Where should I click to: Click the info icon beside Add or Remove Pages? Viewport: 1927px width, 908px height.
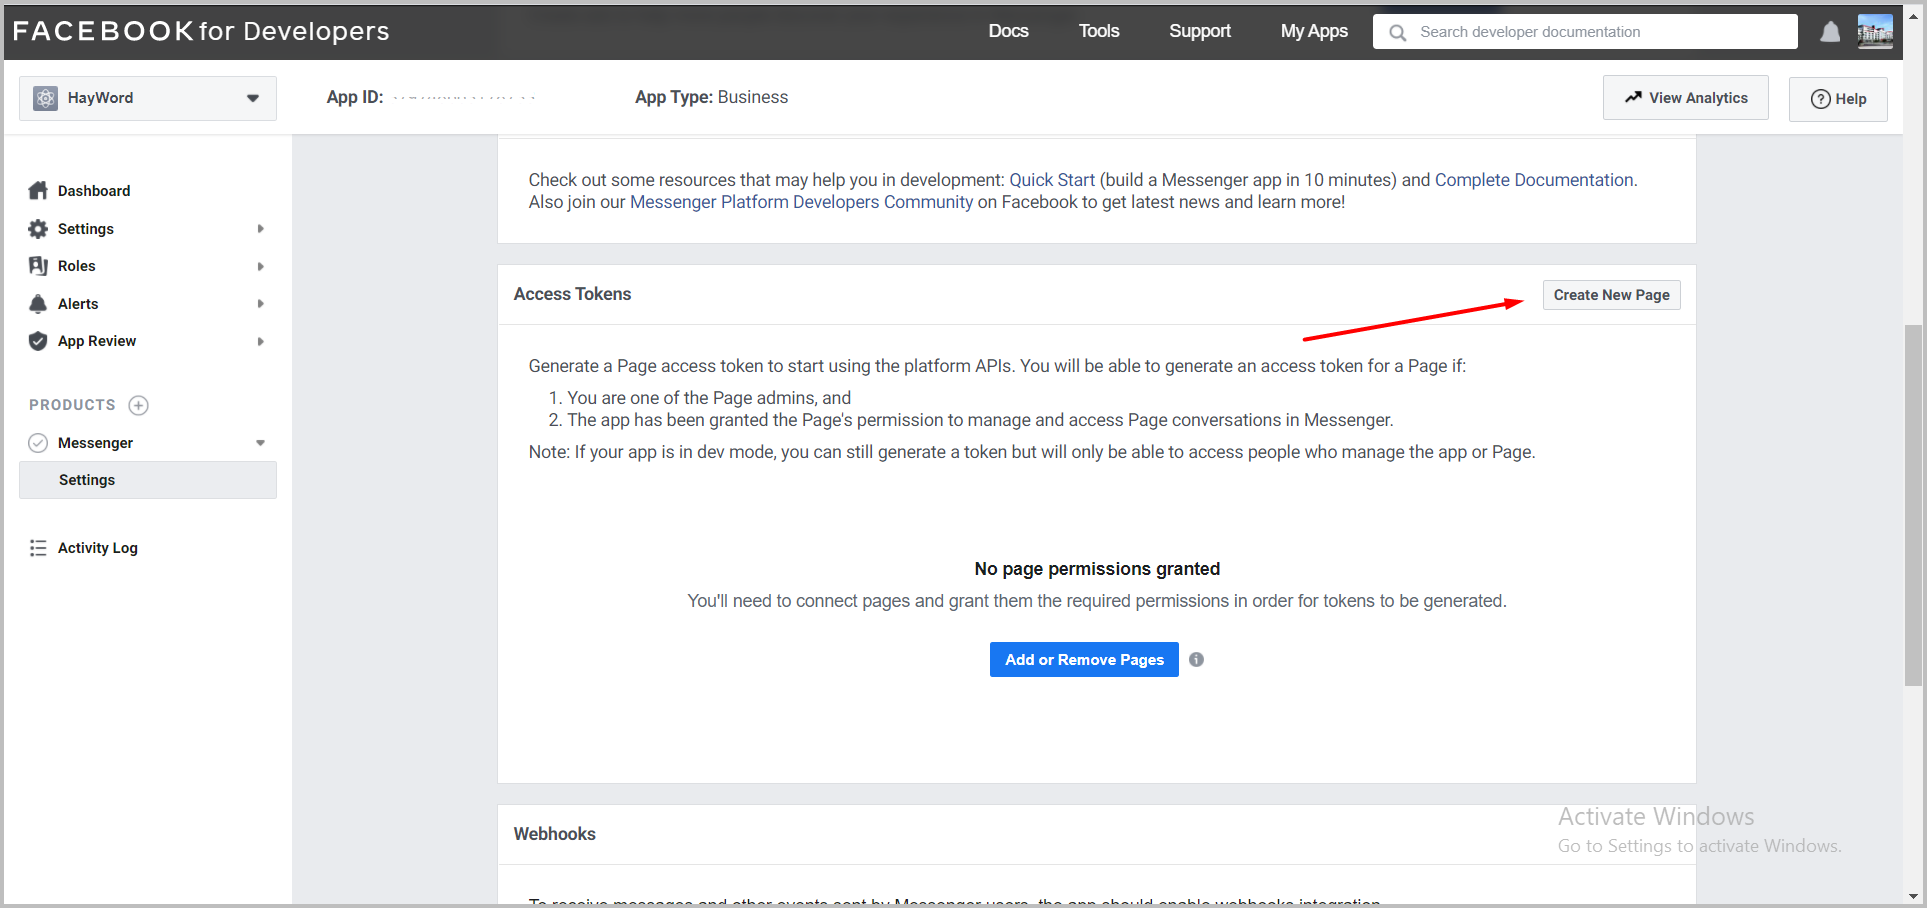pos(1196,660)
